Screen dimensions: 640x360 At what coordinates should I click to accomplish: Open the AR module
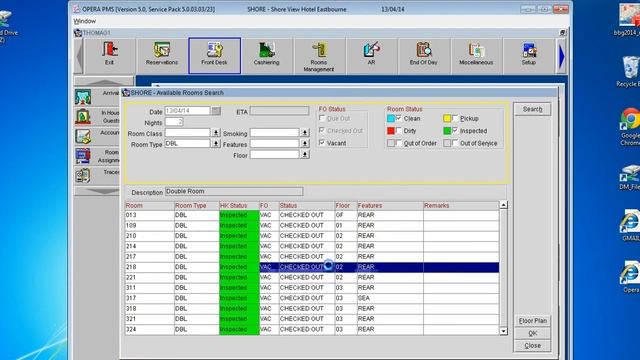[371, 56]
